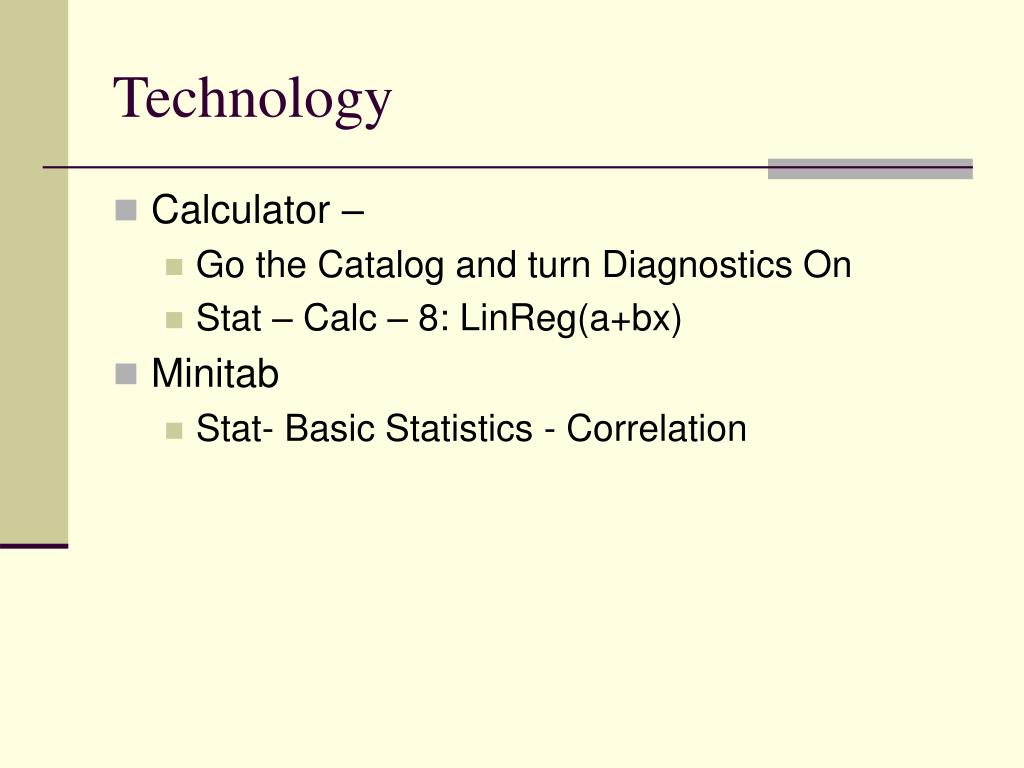Click the olive vertical sidebar strip
This screenshot has height=768, width=1024.
tap(34, 271)
